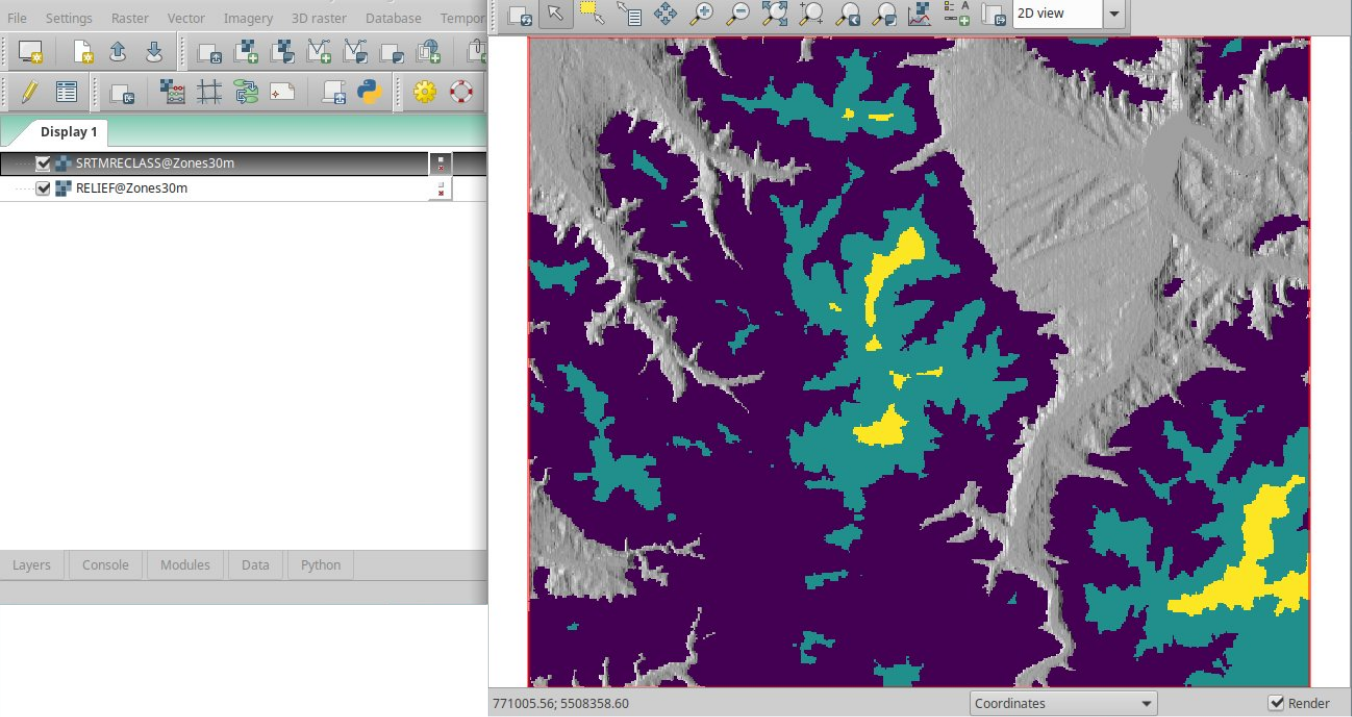The image size is (1352, 717).
Task: Click the Zoom in magnifier icon
Action: pyautogui.click(x=702, y=14)
